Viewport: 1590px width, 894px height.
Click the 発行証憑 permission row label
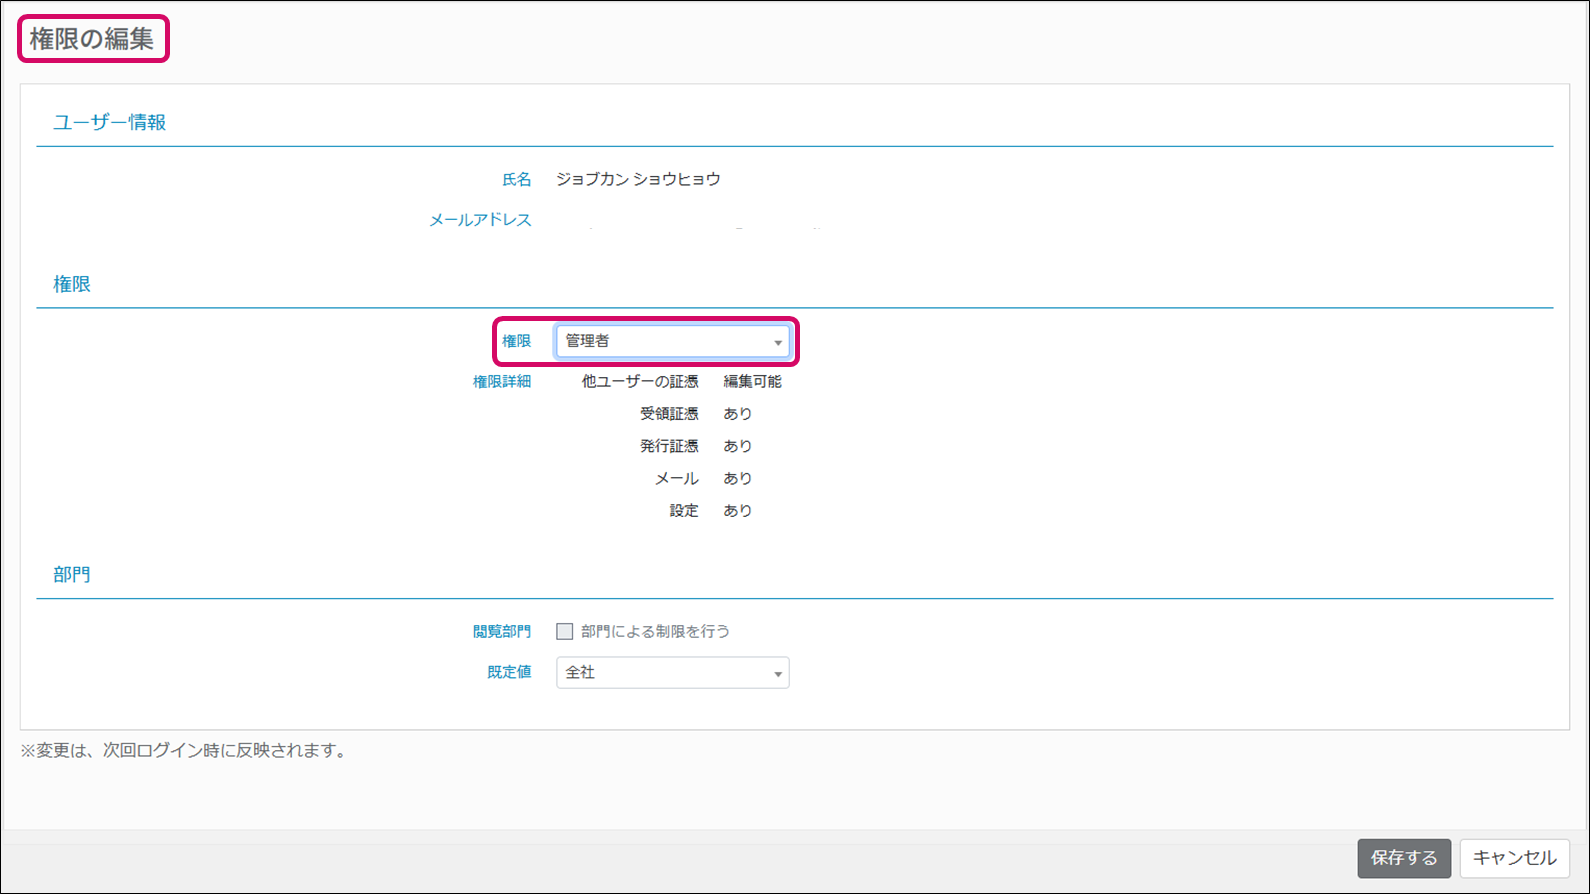[669, 446]
